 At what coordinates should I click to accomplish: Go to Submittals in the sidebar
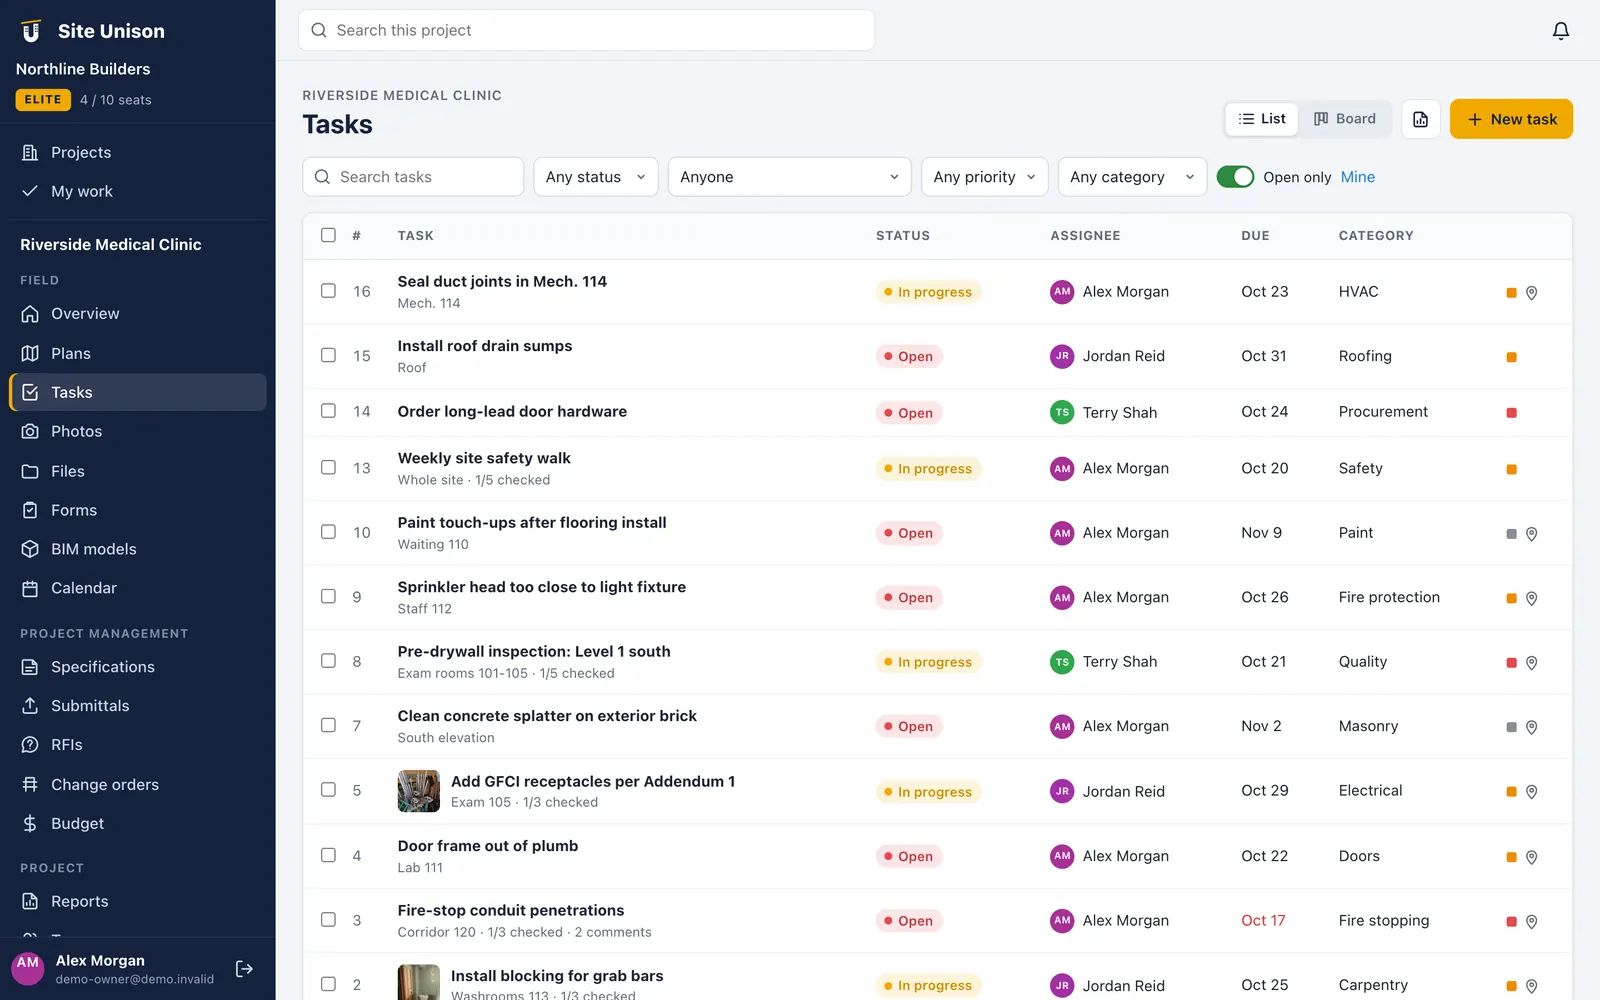(x=138, y=706)
